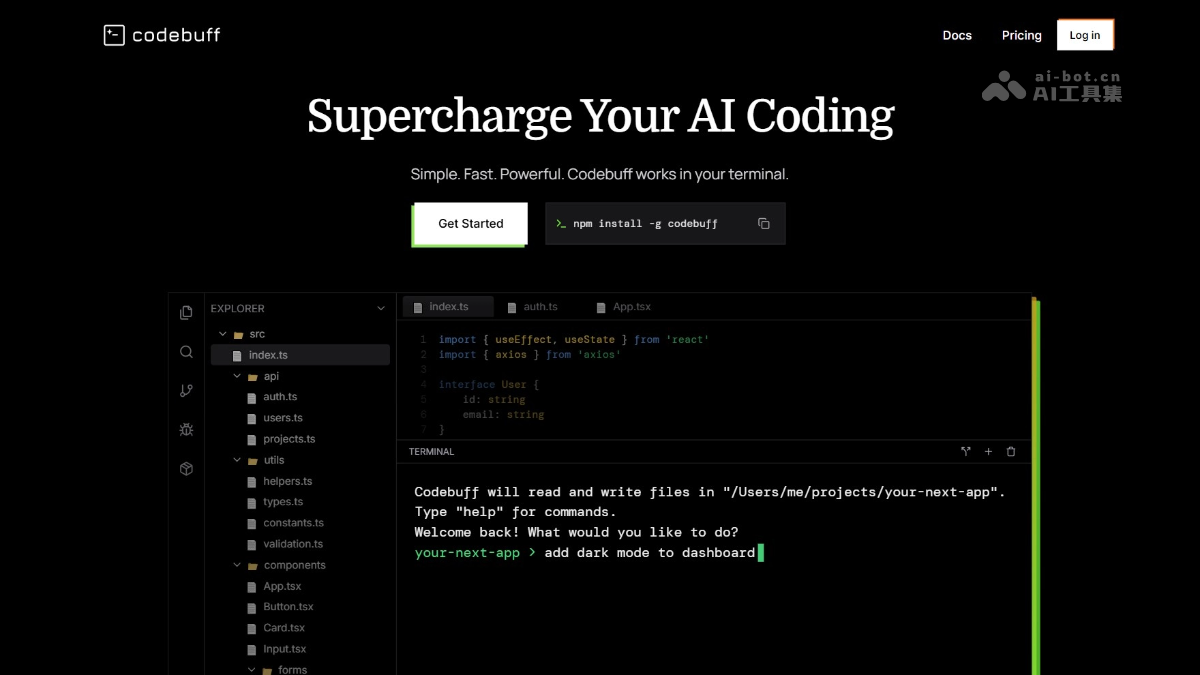Click the Codebuff logo
The height and width of the screenshot is (675, 1200).
160,34
